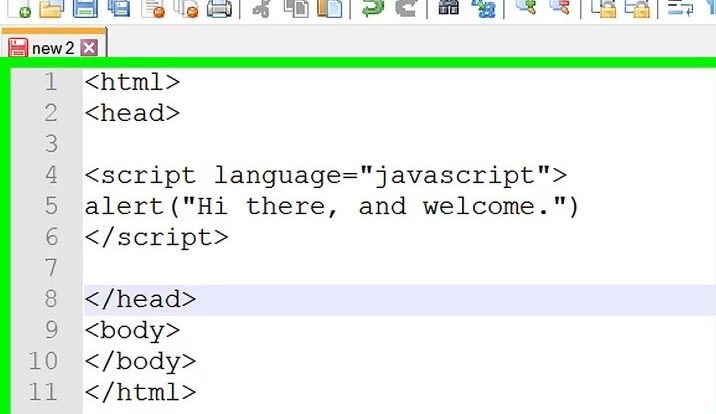The height and width of the screenshot is (414, 716).
Task: Click the <script language="javascript"> line
Action: [326, 176]
